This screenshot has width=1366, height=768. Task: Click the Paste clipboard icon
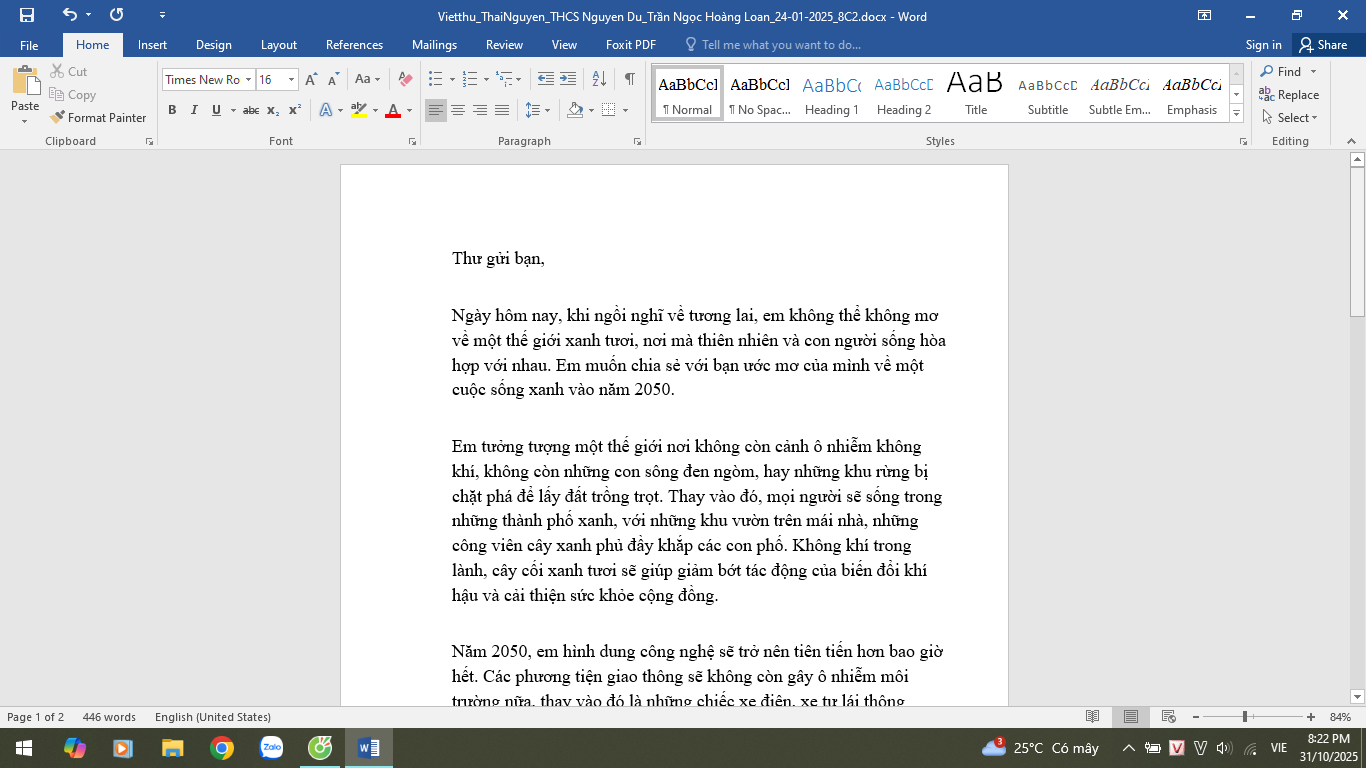(x=25, y=81)
